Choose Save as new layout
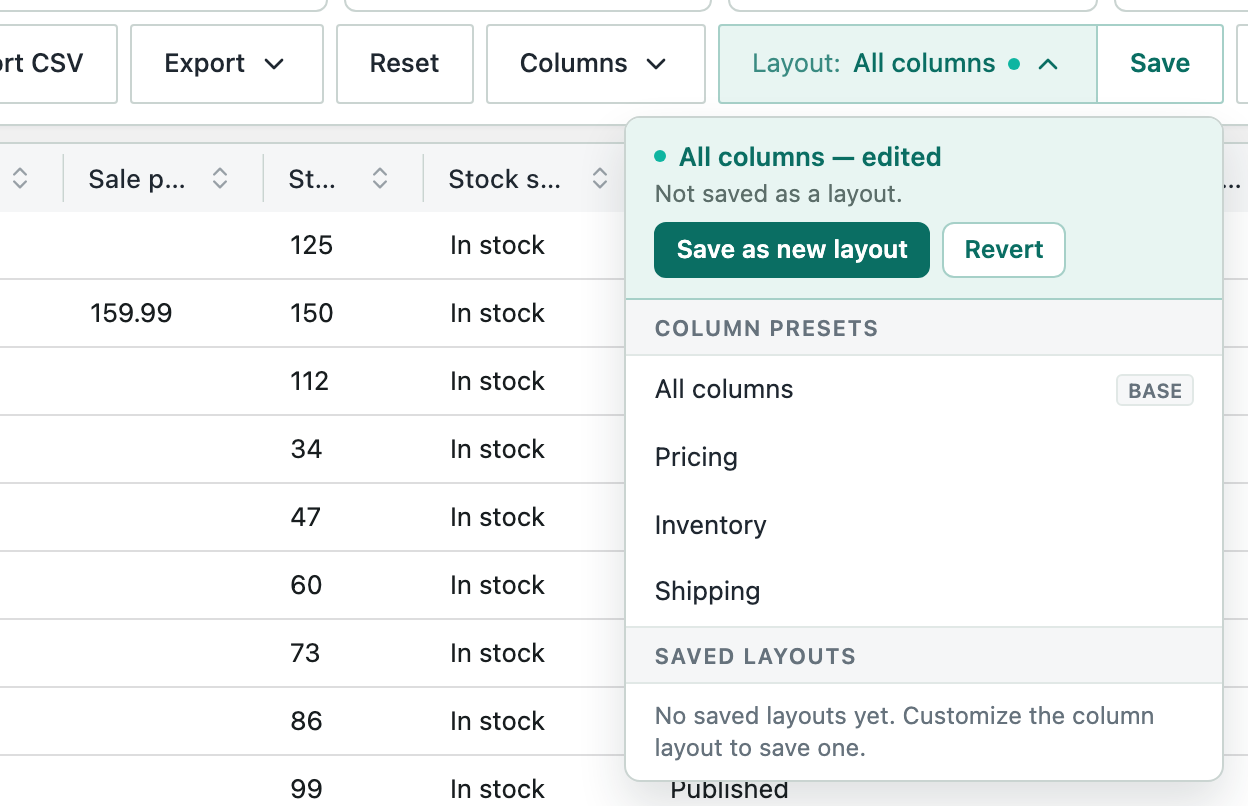 [792, 250]
